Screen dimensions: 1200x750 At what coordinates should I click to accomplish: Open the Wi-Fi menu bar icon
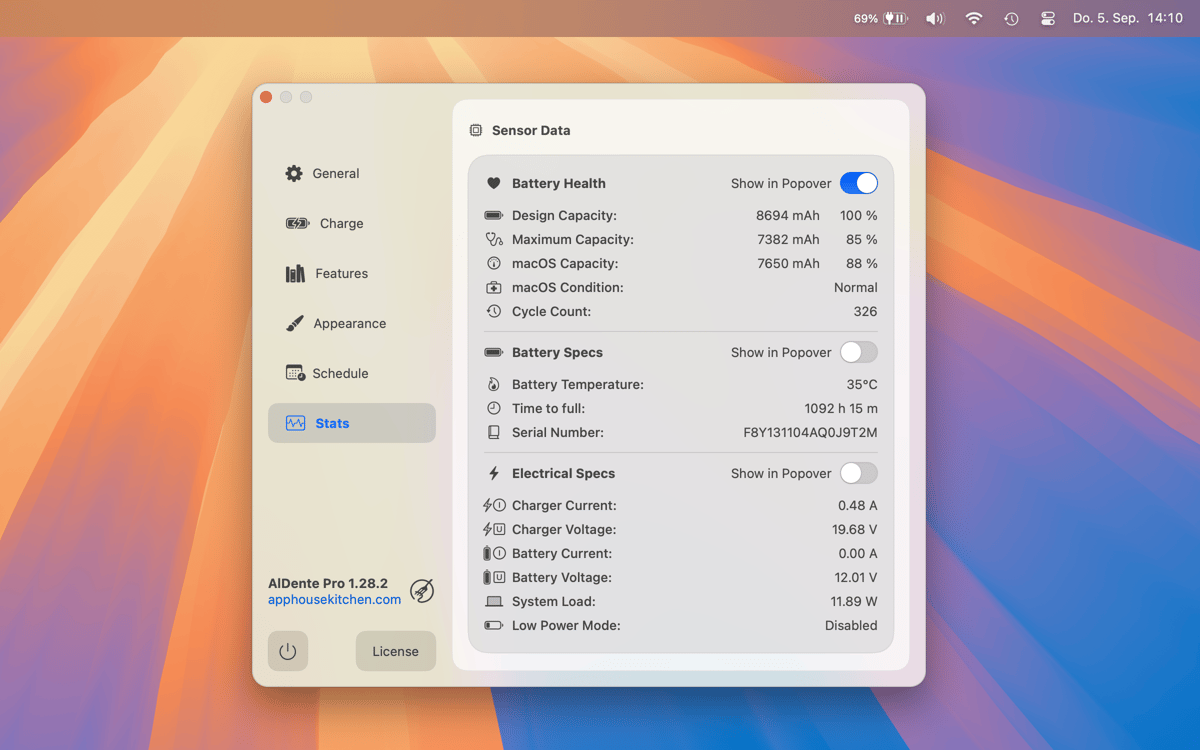coord(973,18)
